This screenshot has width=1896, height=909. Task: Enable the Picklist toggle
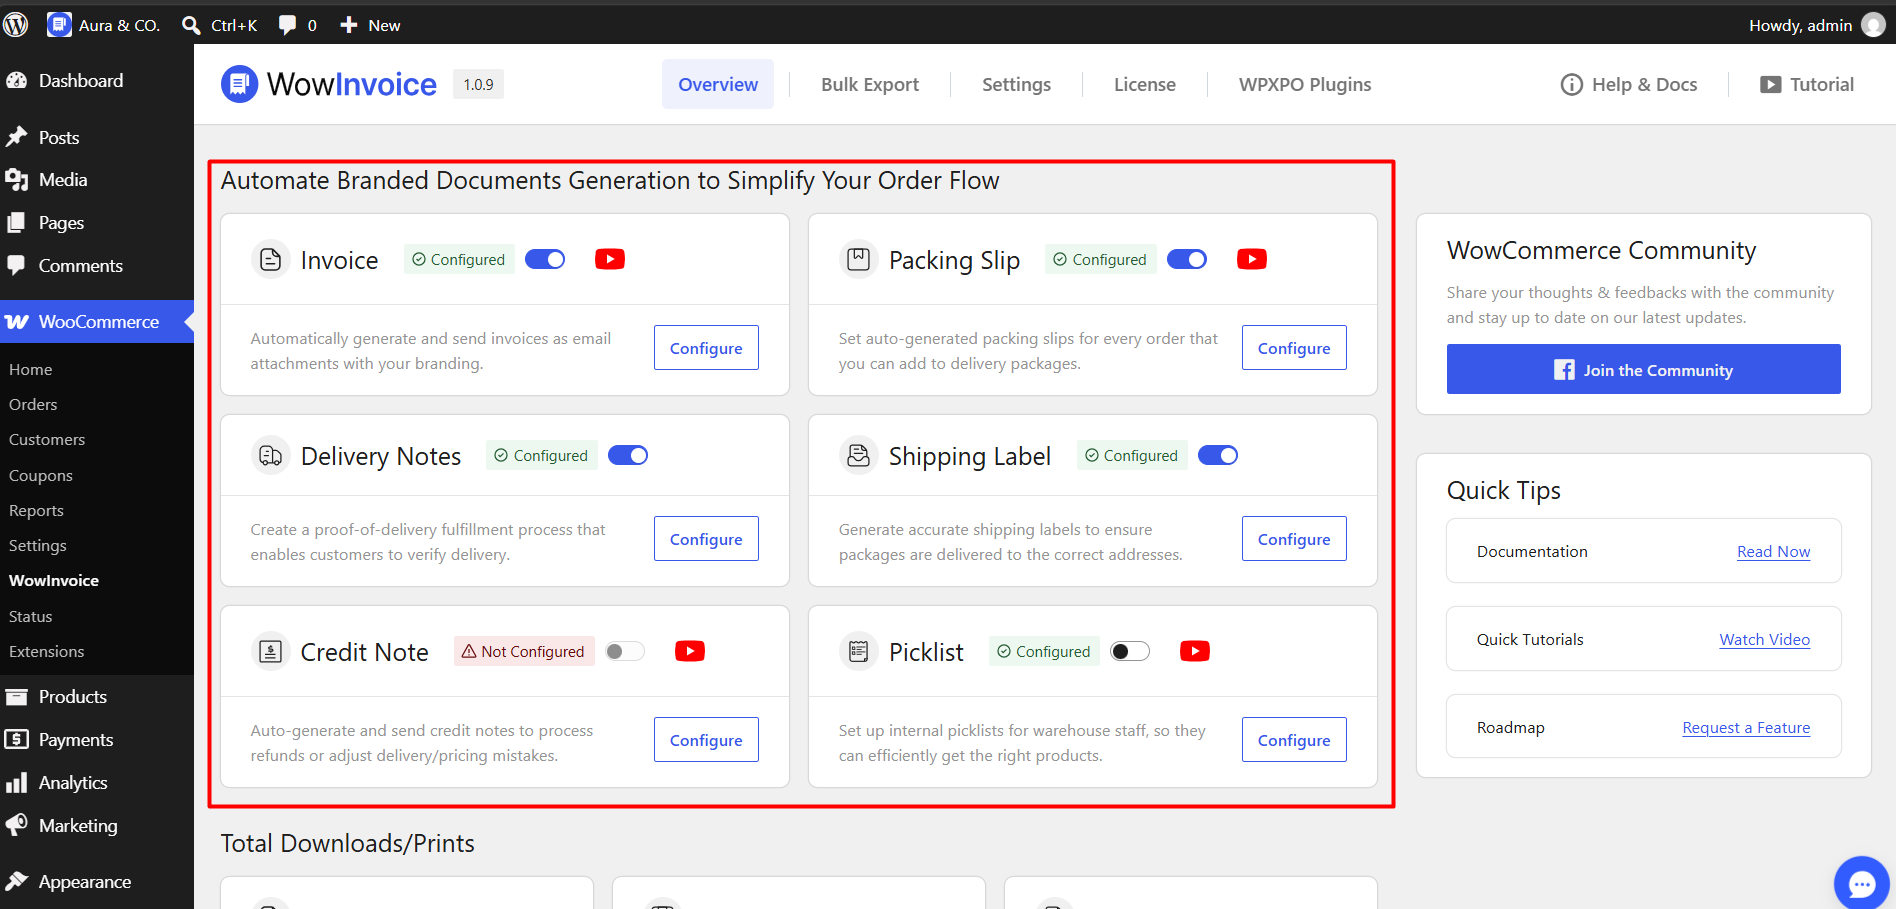[1130, 651]
